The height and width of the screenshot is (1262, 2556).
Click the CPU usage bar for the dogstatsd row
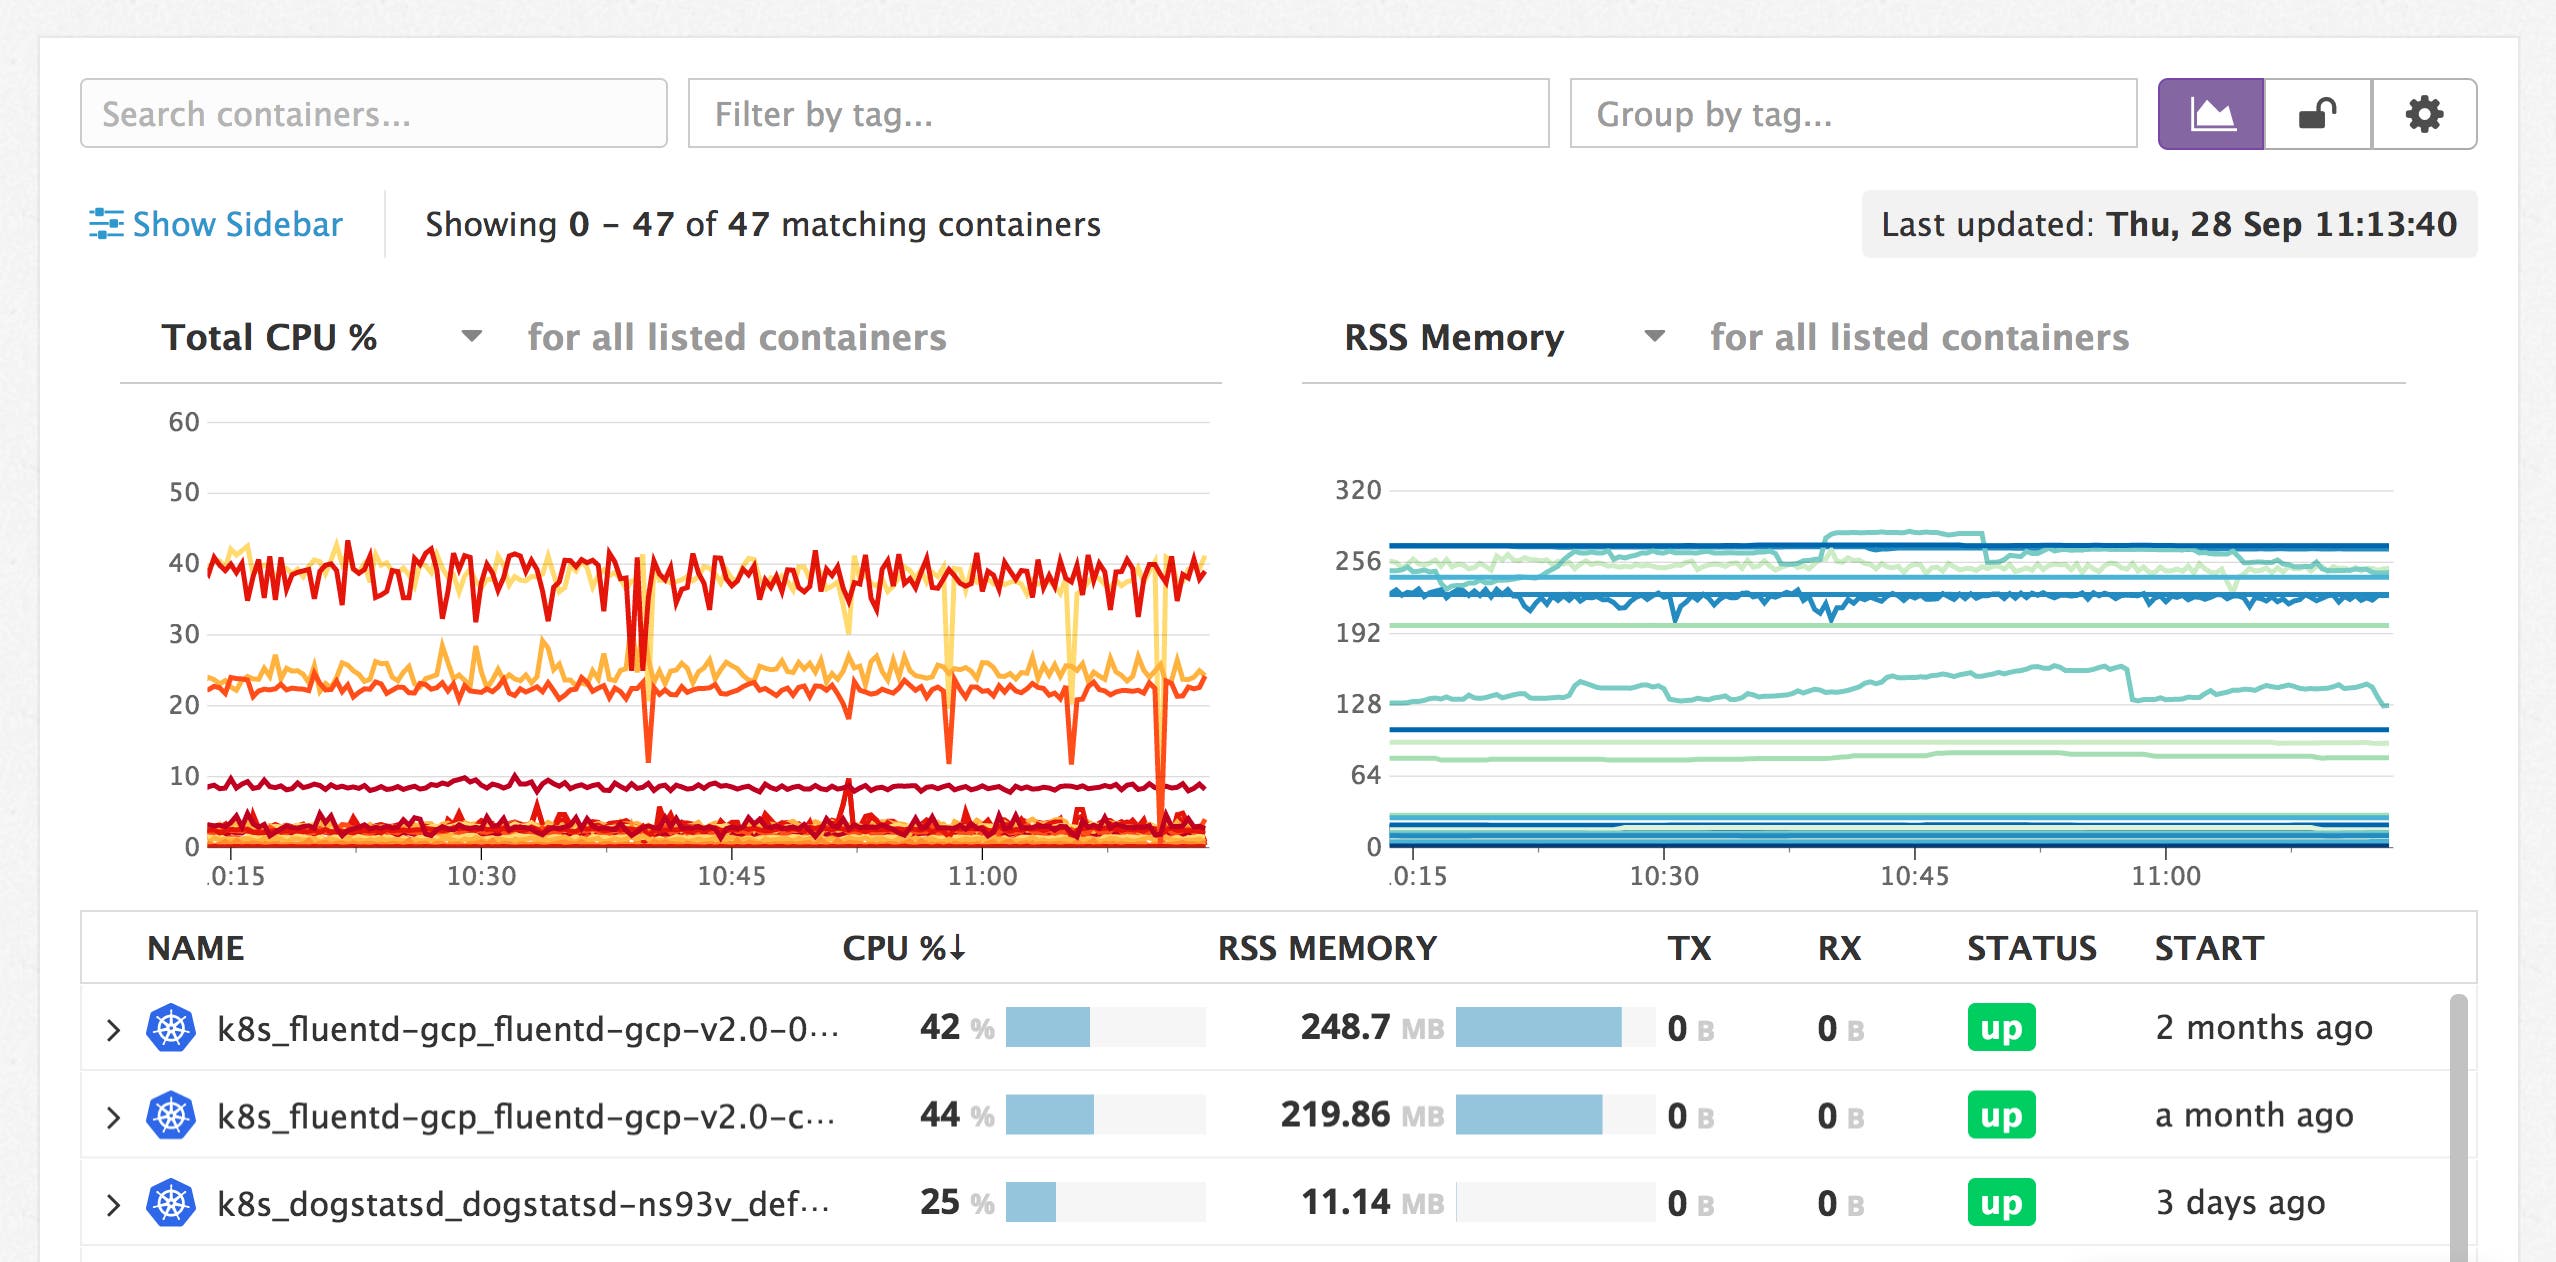point(1032,1202)
